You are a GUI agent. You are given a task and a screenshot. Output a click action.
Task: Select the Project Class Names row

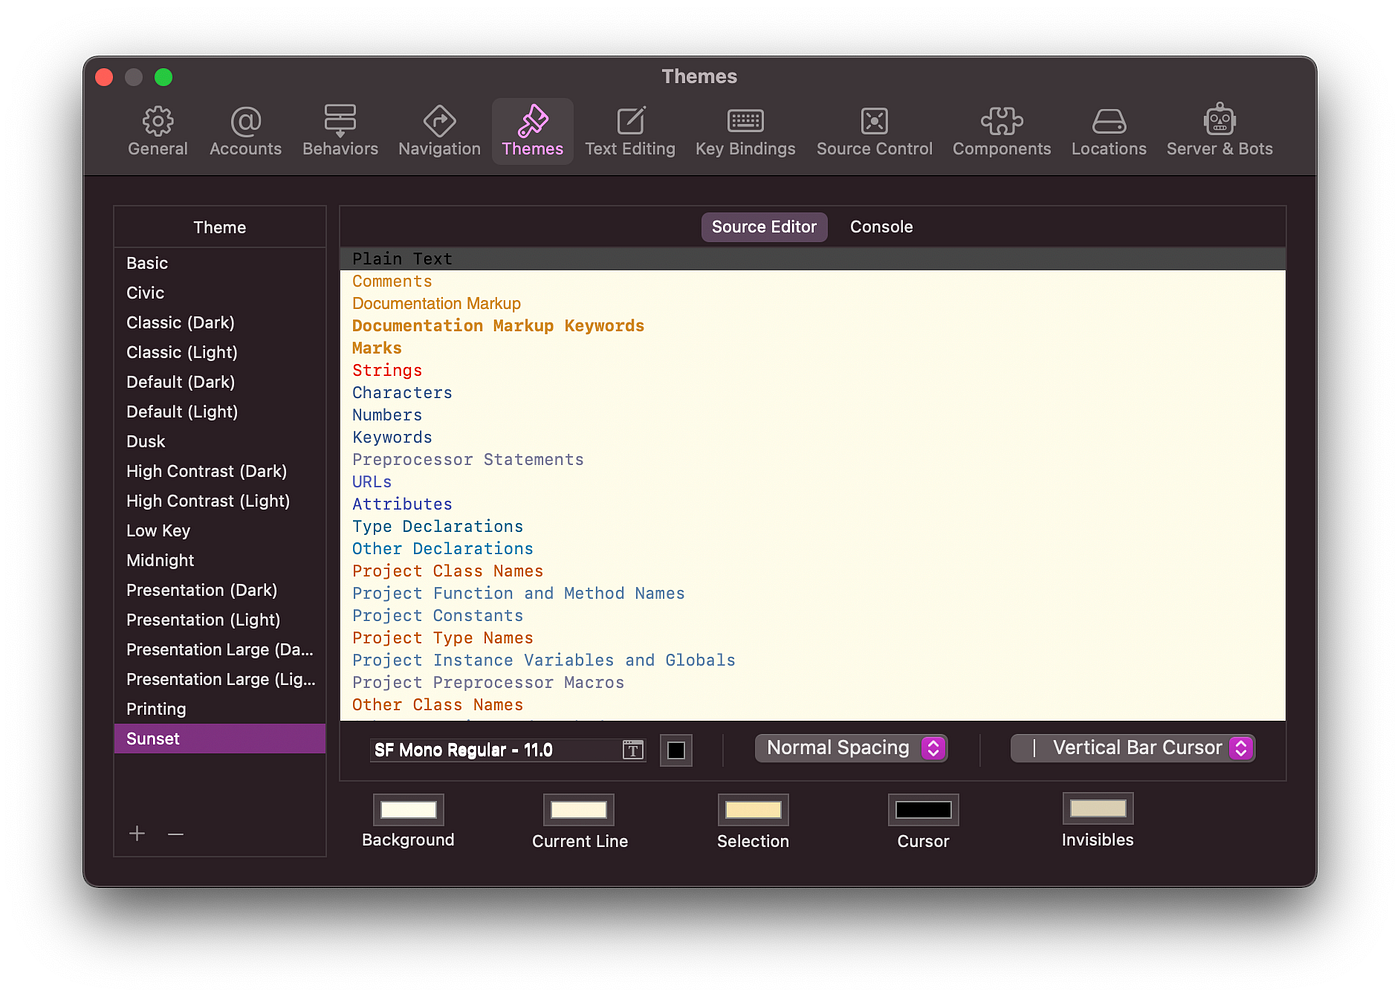(812, 571)
